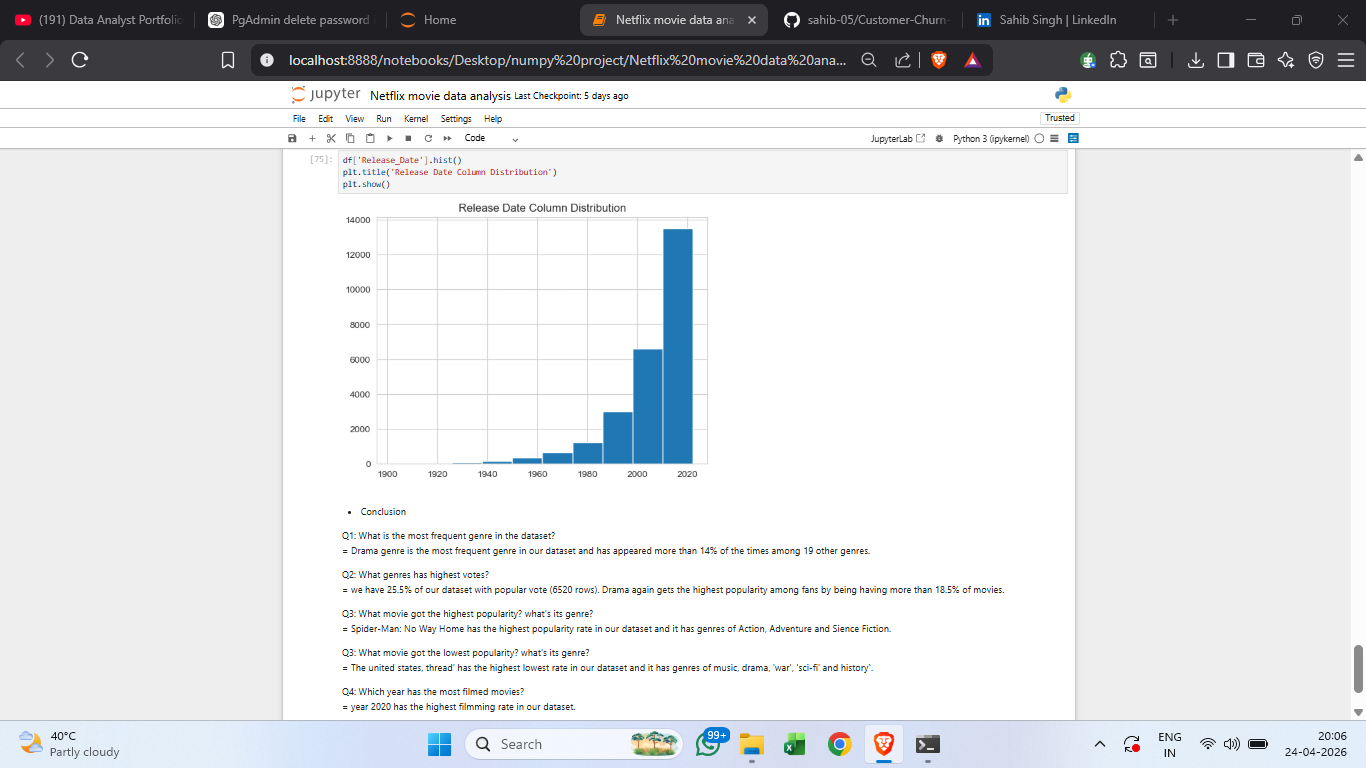Share this page from address bar
Screen dimensions: 1366x768
[x=902, y=61]
